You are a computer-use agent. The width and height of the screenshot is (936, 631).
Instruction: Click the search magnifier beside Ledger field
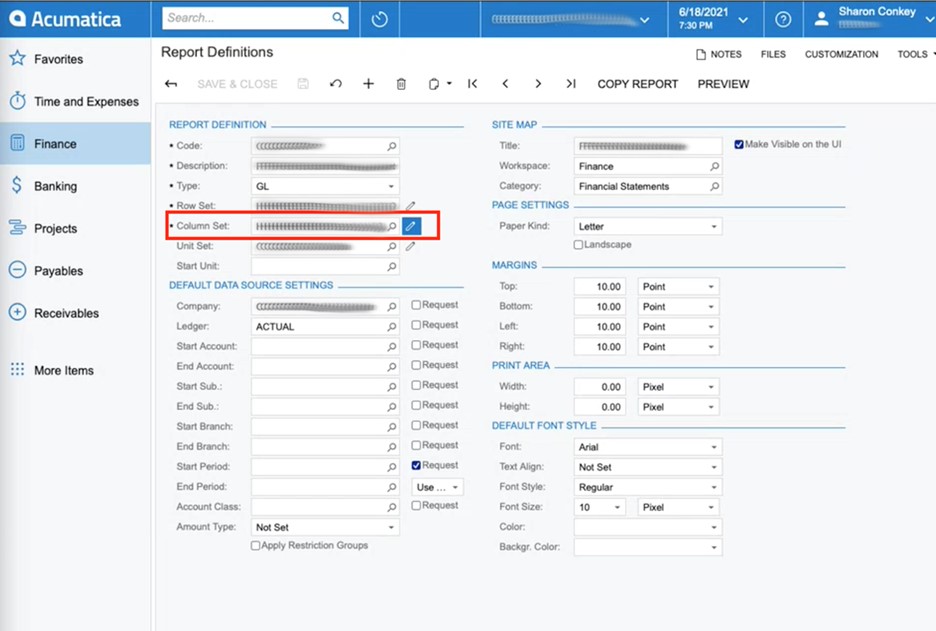(391, 327)
